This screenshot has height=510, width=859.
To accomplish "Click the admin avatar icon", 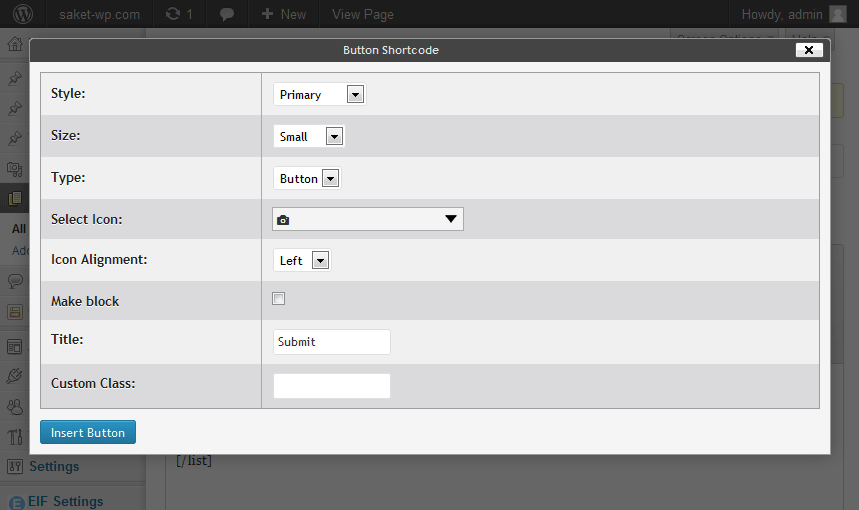I will coord(838,14).
